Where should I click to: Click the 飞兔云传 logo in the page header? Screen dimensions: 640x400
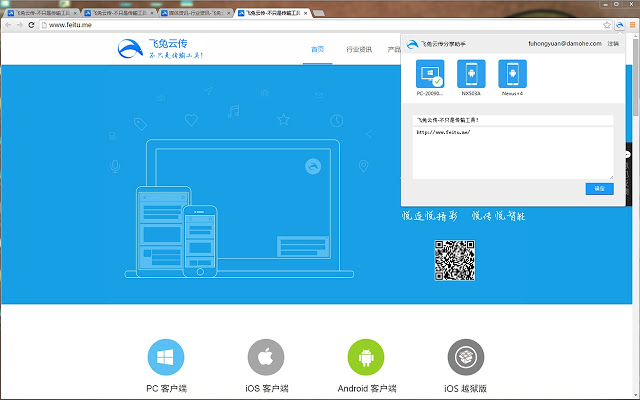point(160,49)
